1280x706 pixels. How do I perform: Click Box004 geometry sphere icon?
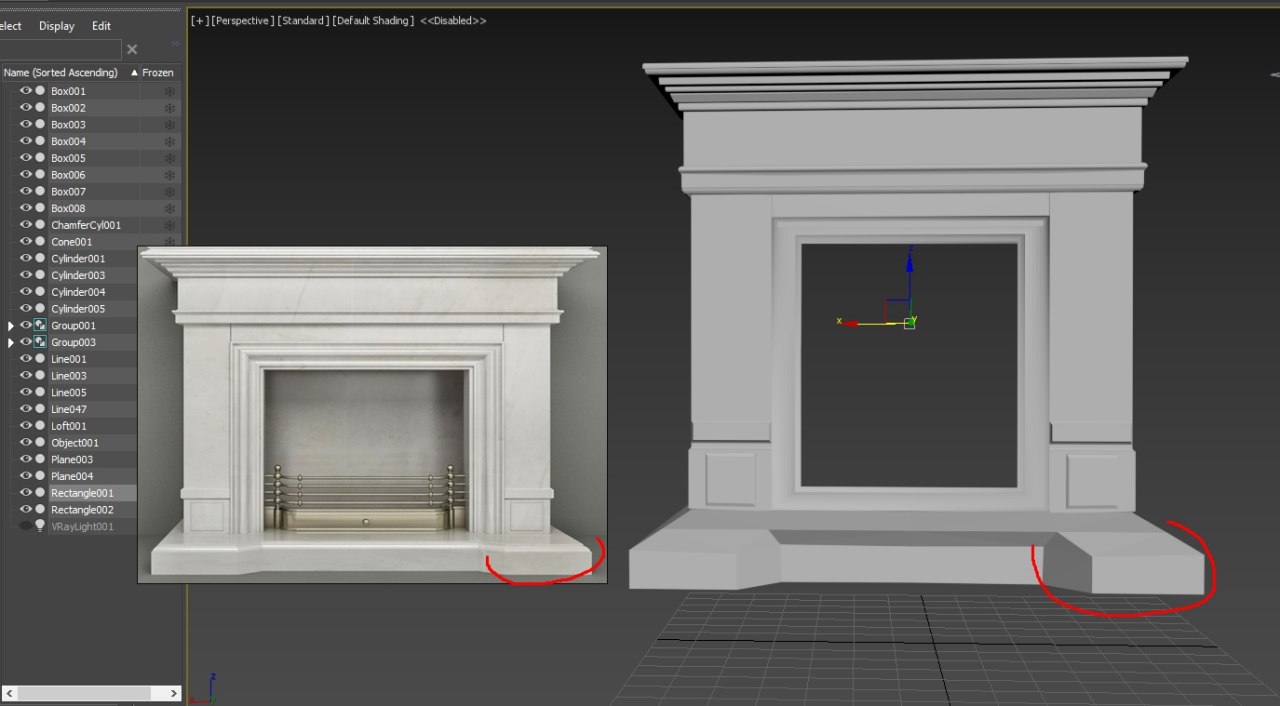tap(40, 141)
